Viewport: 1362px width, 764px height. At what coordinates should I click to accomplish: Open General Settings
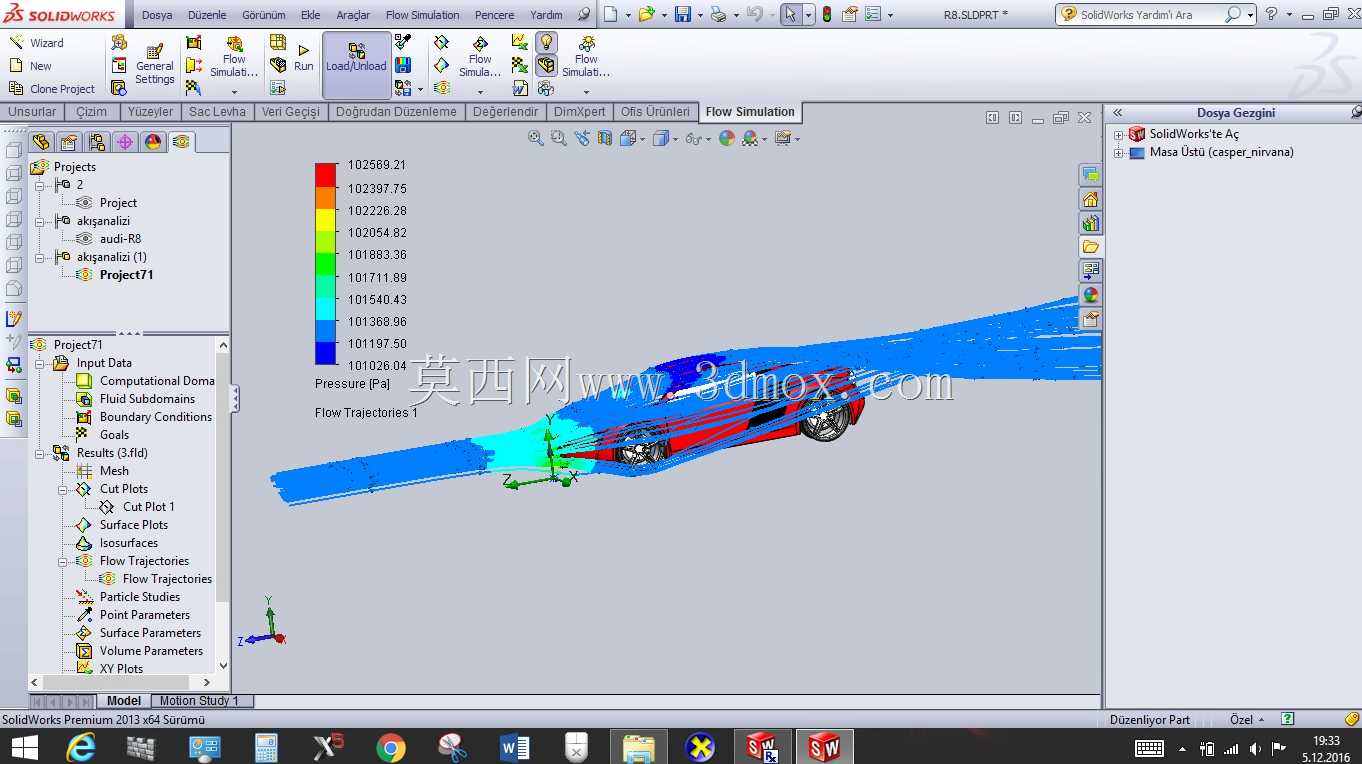point(155,64)
